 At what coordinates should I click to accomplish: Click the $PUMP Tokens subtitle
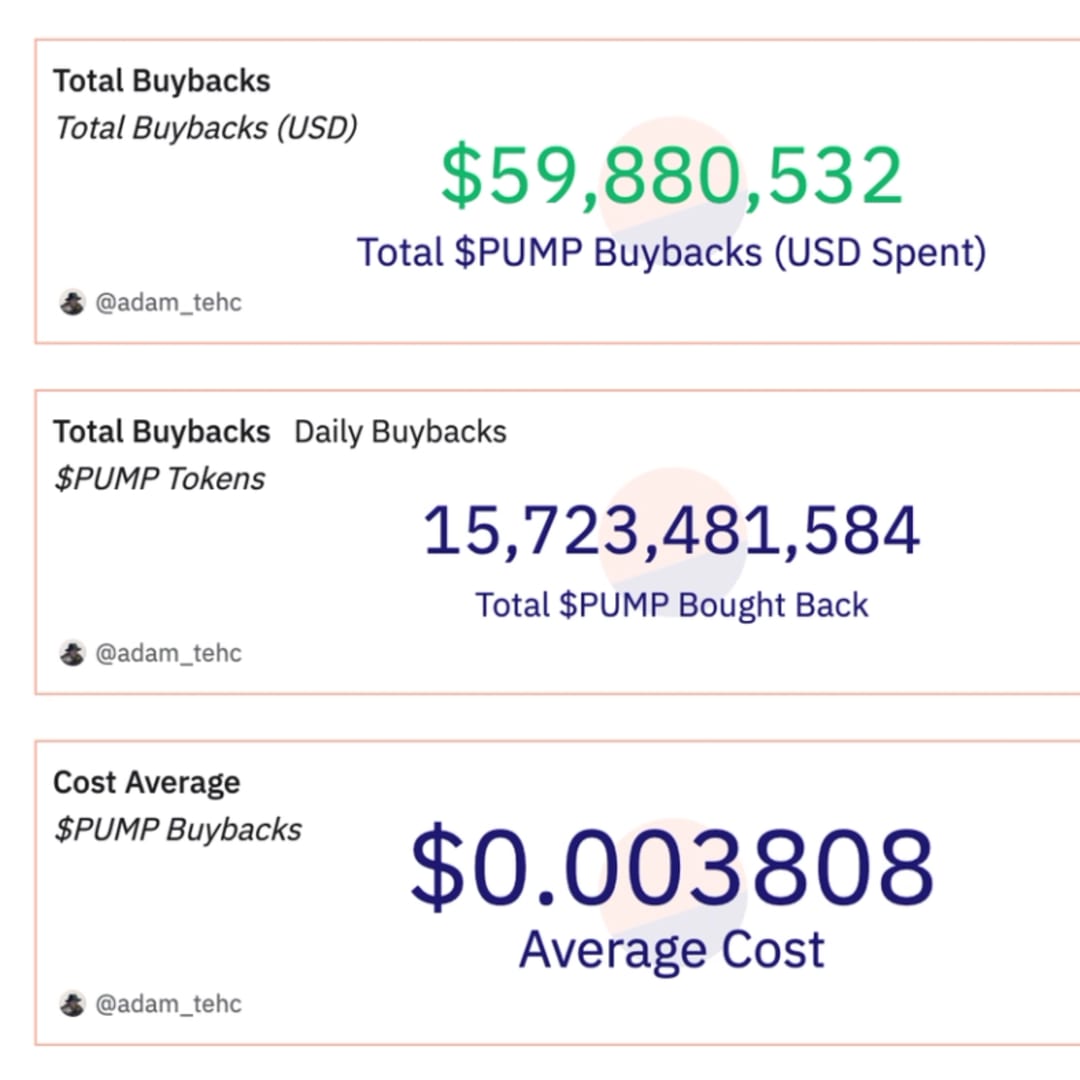(158, 478)
